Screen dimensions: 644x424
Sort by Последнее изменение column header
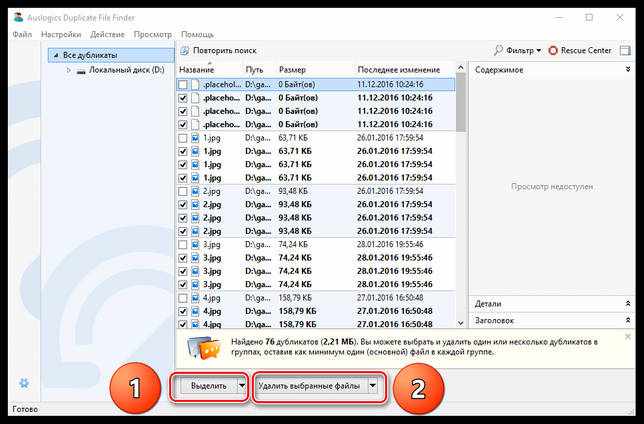(399, 69)
